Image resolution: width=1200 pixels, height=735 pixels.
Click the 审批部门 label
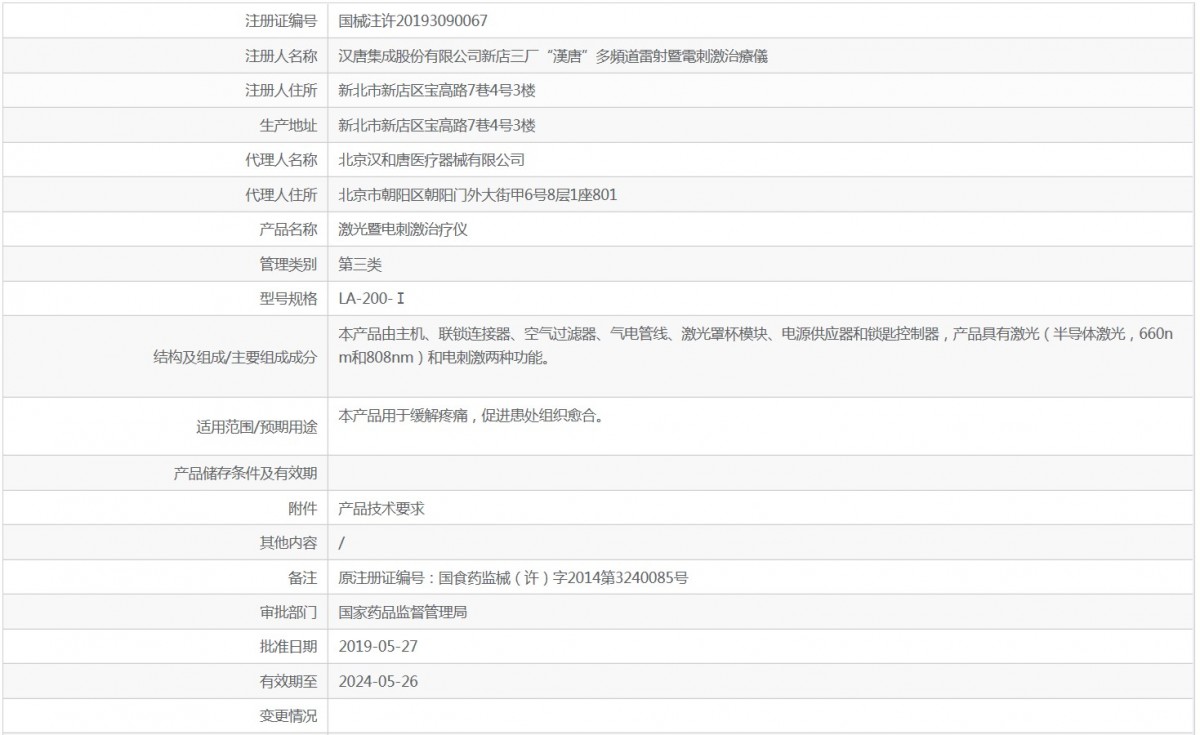click(x=288, y=612)
